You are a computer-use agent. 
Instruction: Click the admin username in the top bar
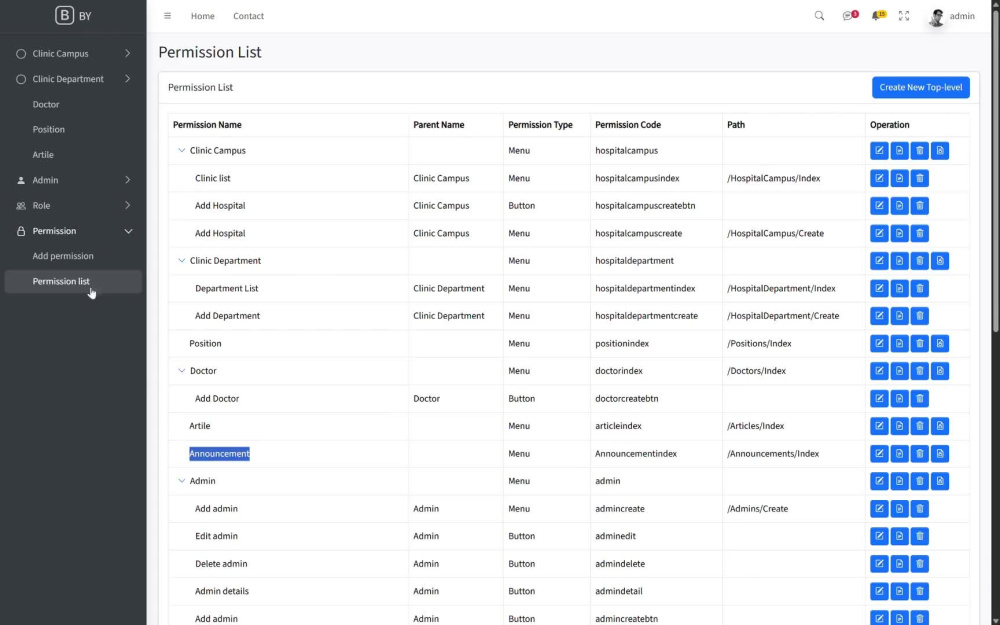point(962,16)
